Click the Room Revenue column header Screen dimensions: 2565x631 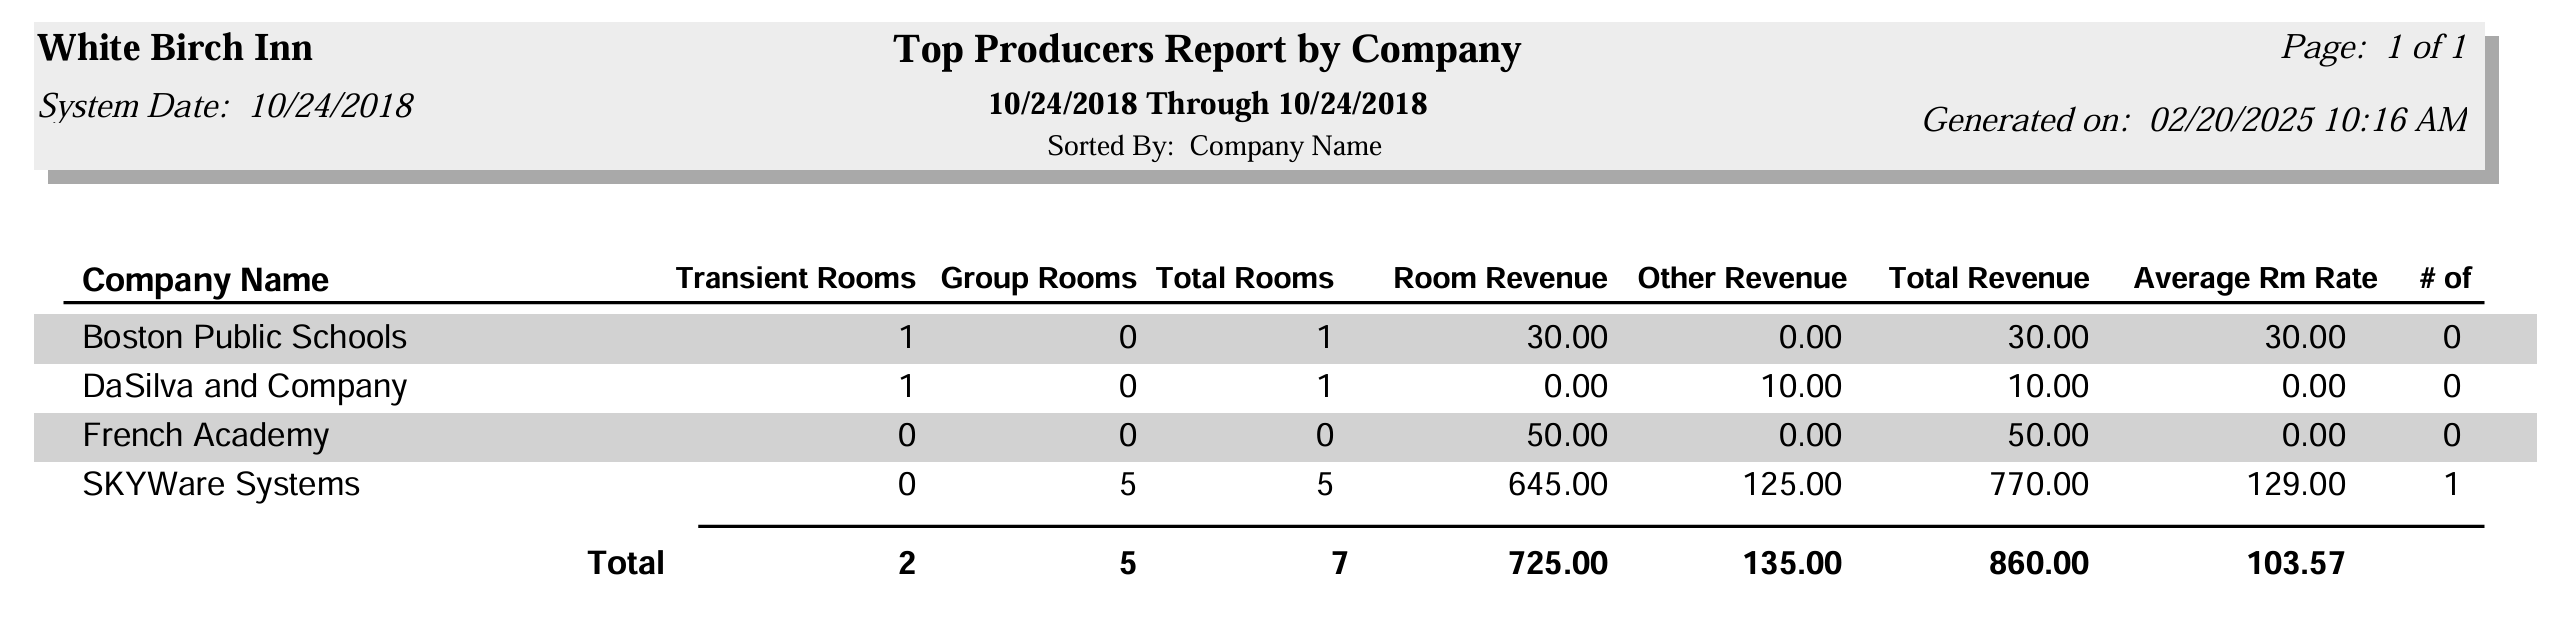1500,278
